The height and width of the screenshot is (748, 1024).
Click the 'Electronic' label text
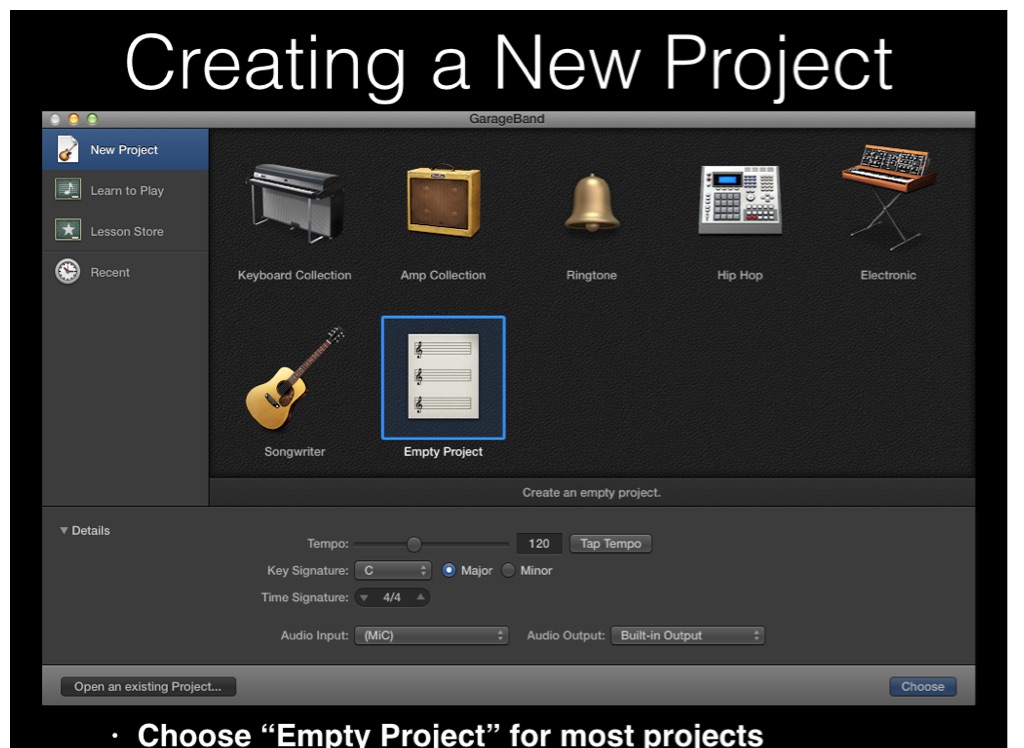pos(888,275)
